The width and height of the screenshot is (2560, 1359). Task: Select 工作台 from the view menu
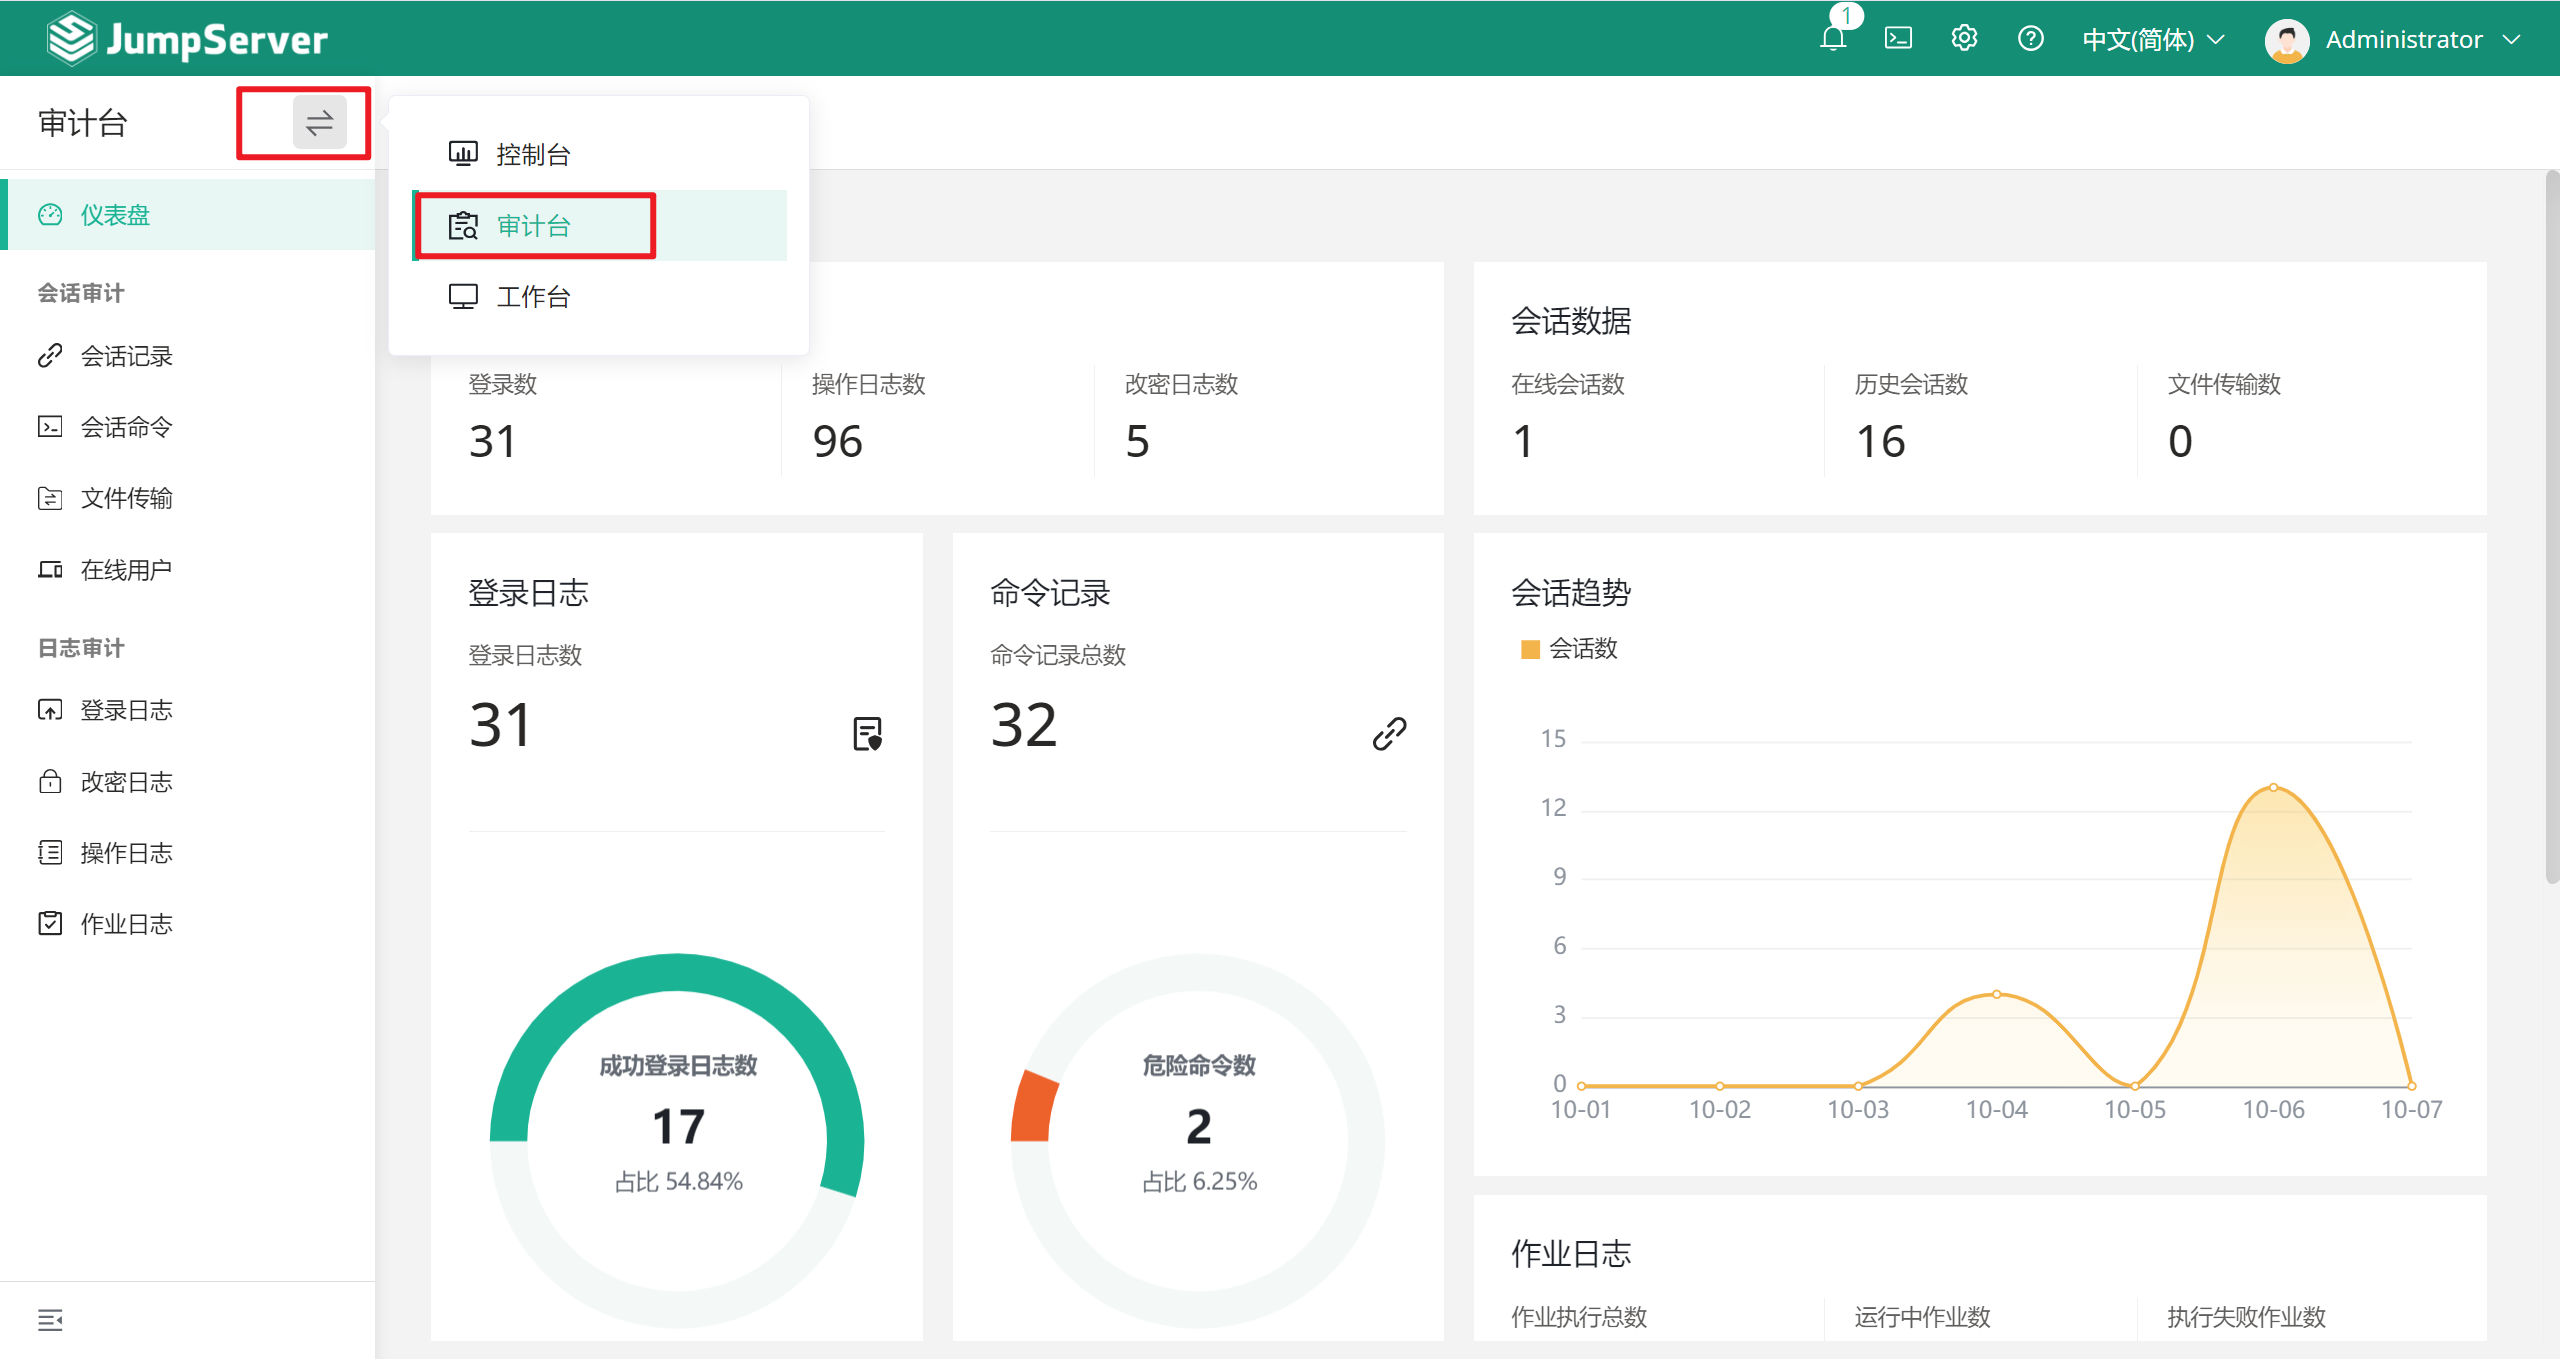pyautogui.click(x=599, y=297)
